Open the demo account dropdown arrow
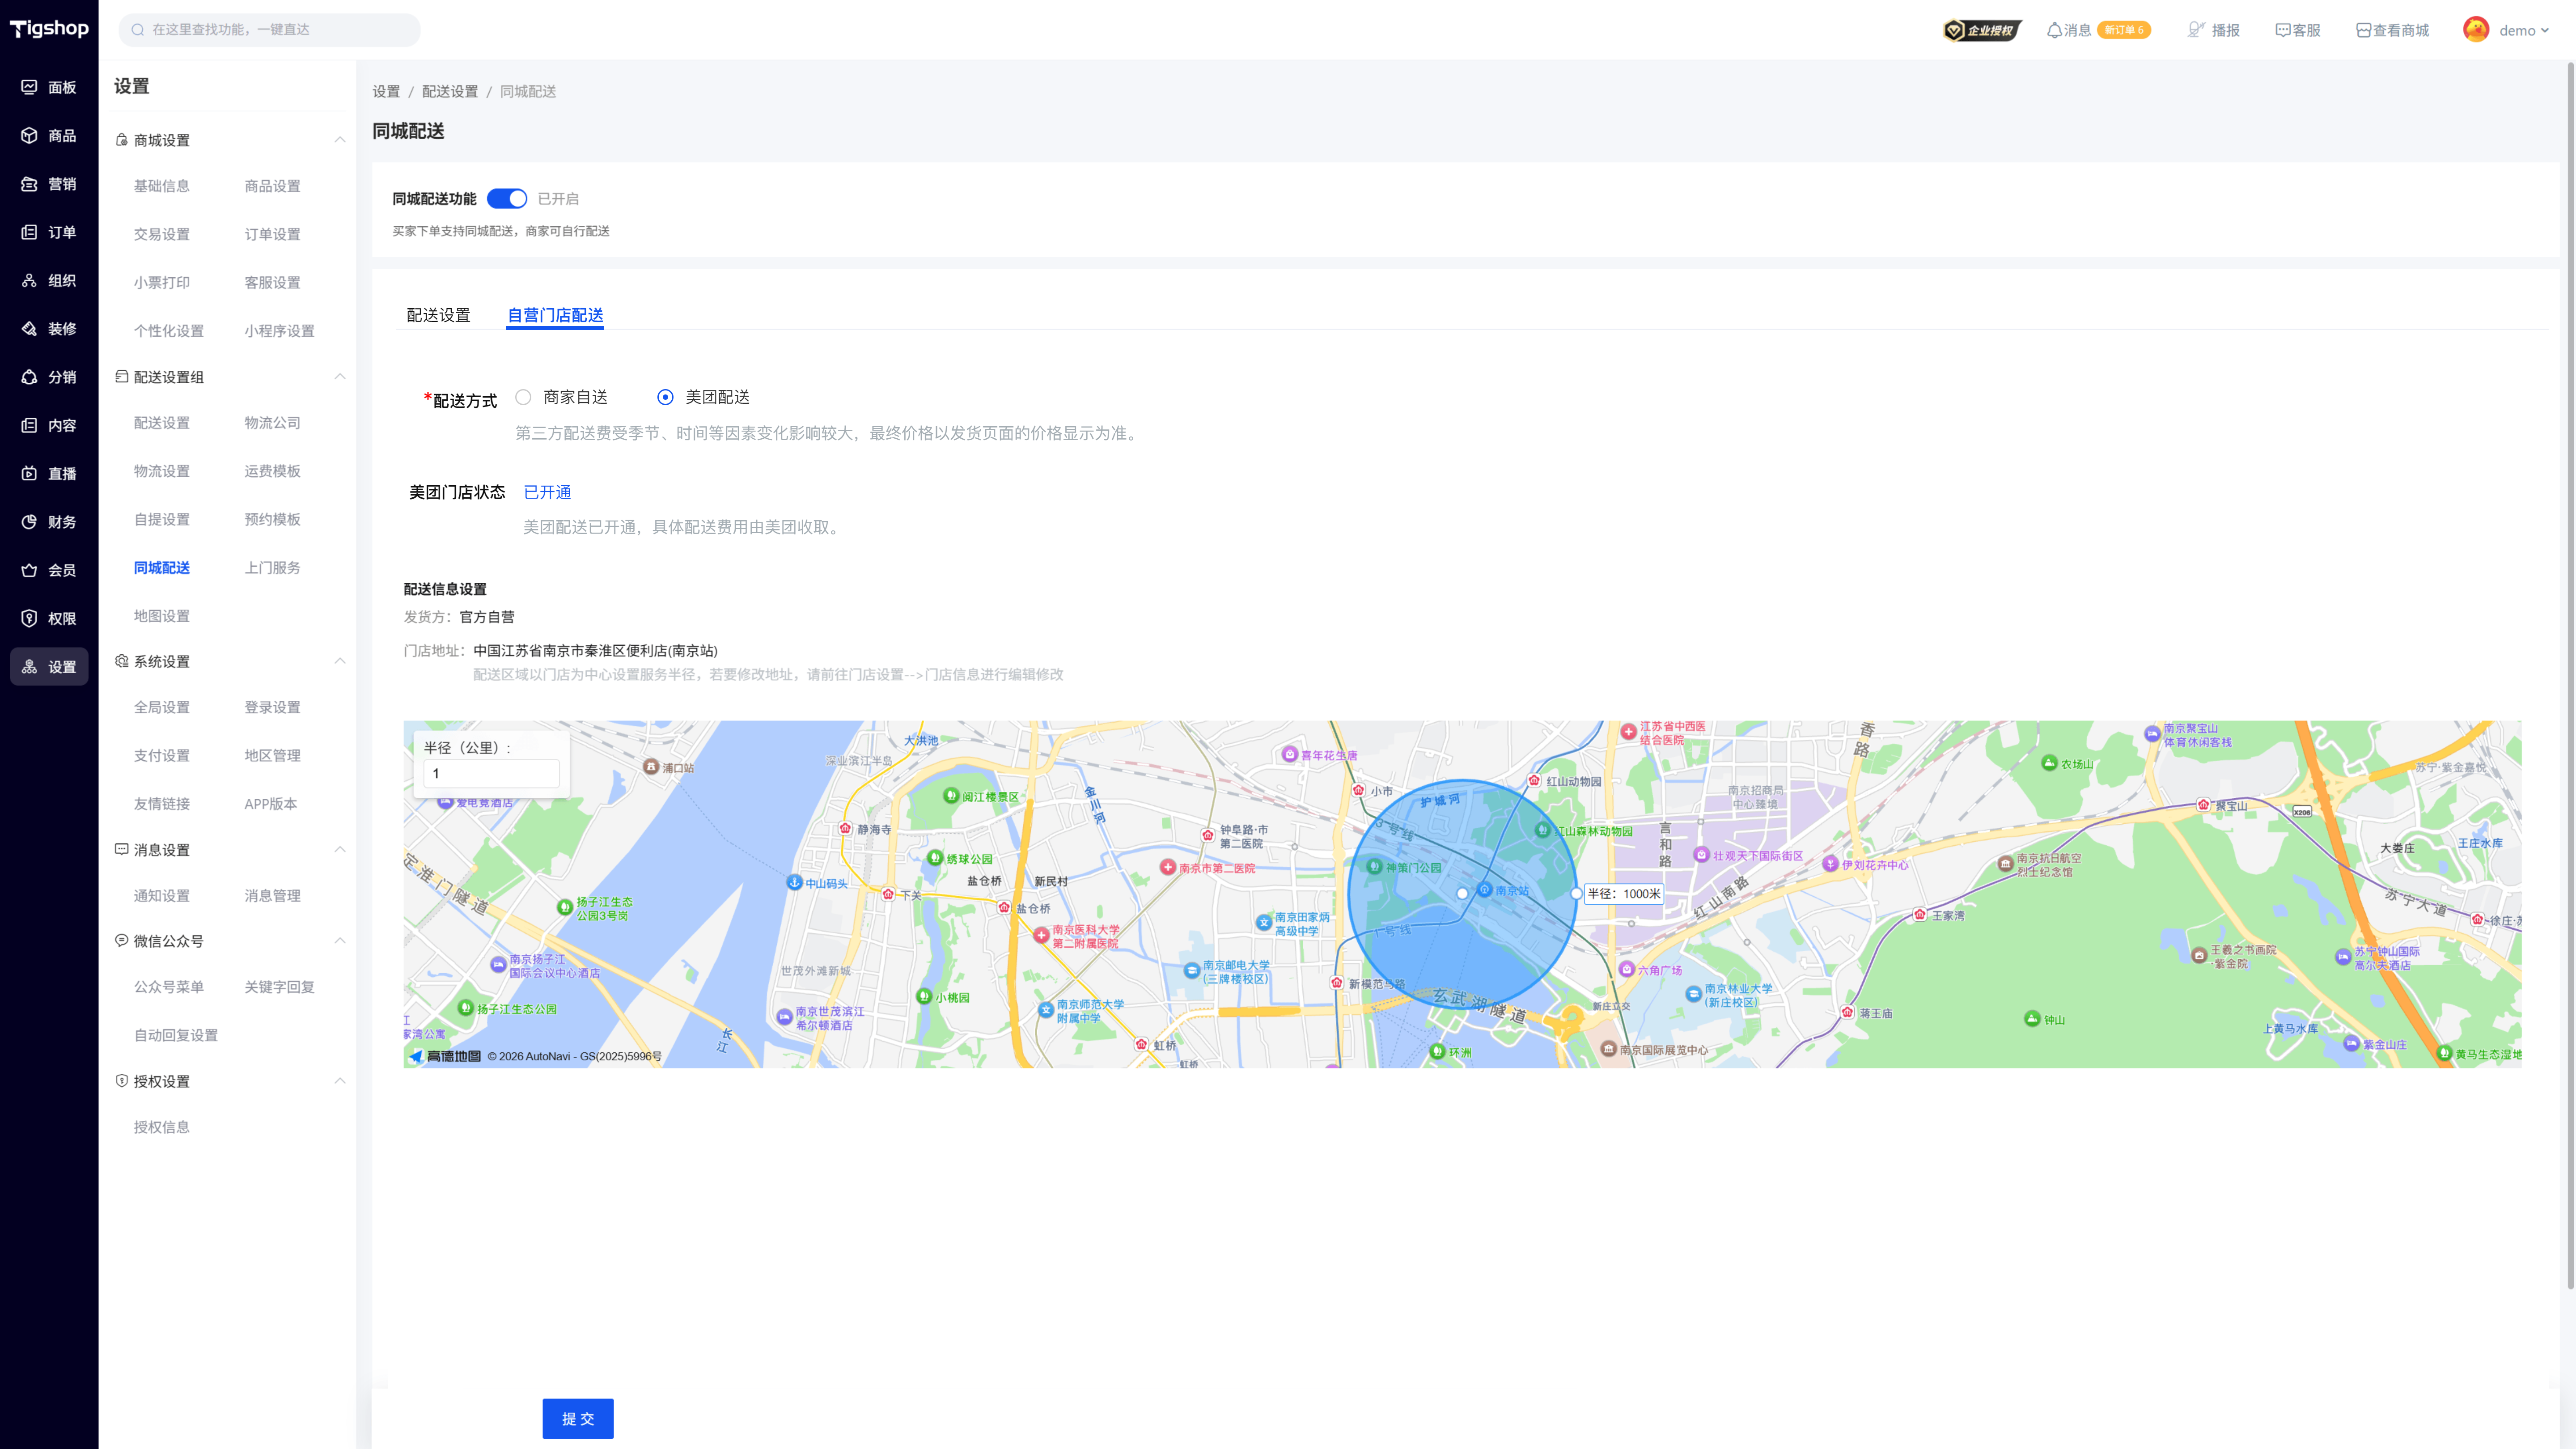This screenshot has height=1449, width=2576. (x=2545, y=31)
